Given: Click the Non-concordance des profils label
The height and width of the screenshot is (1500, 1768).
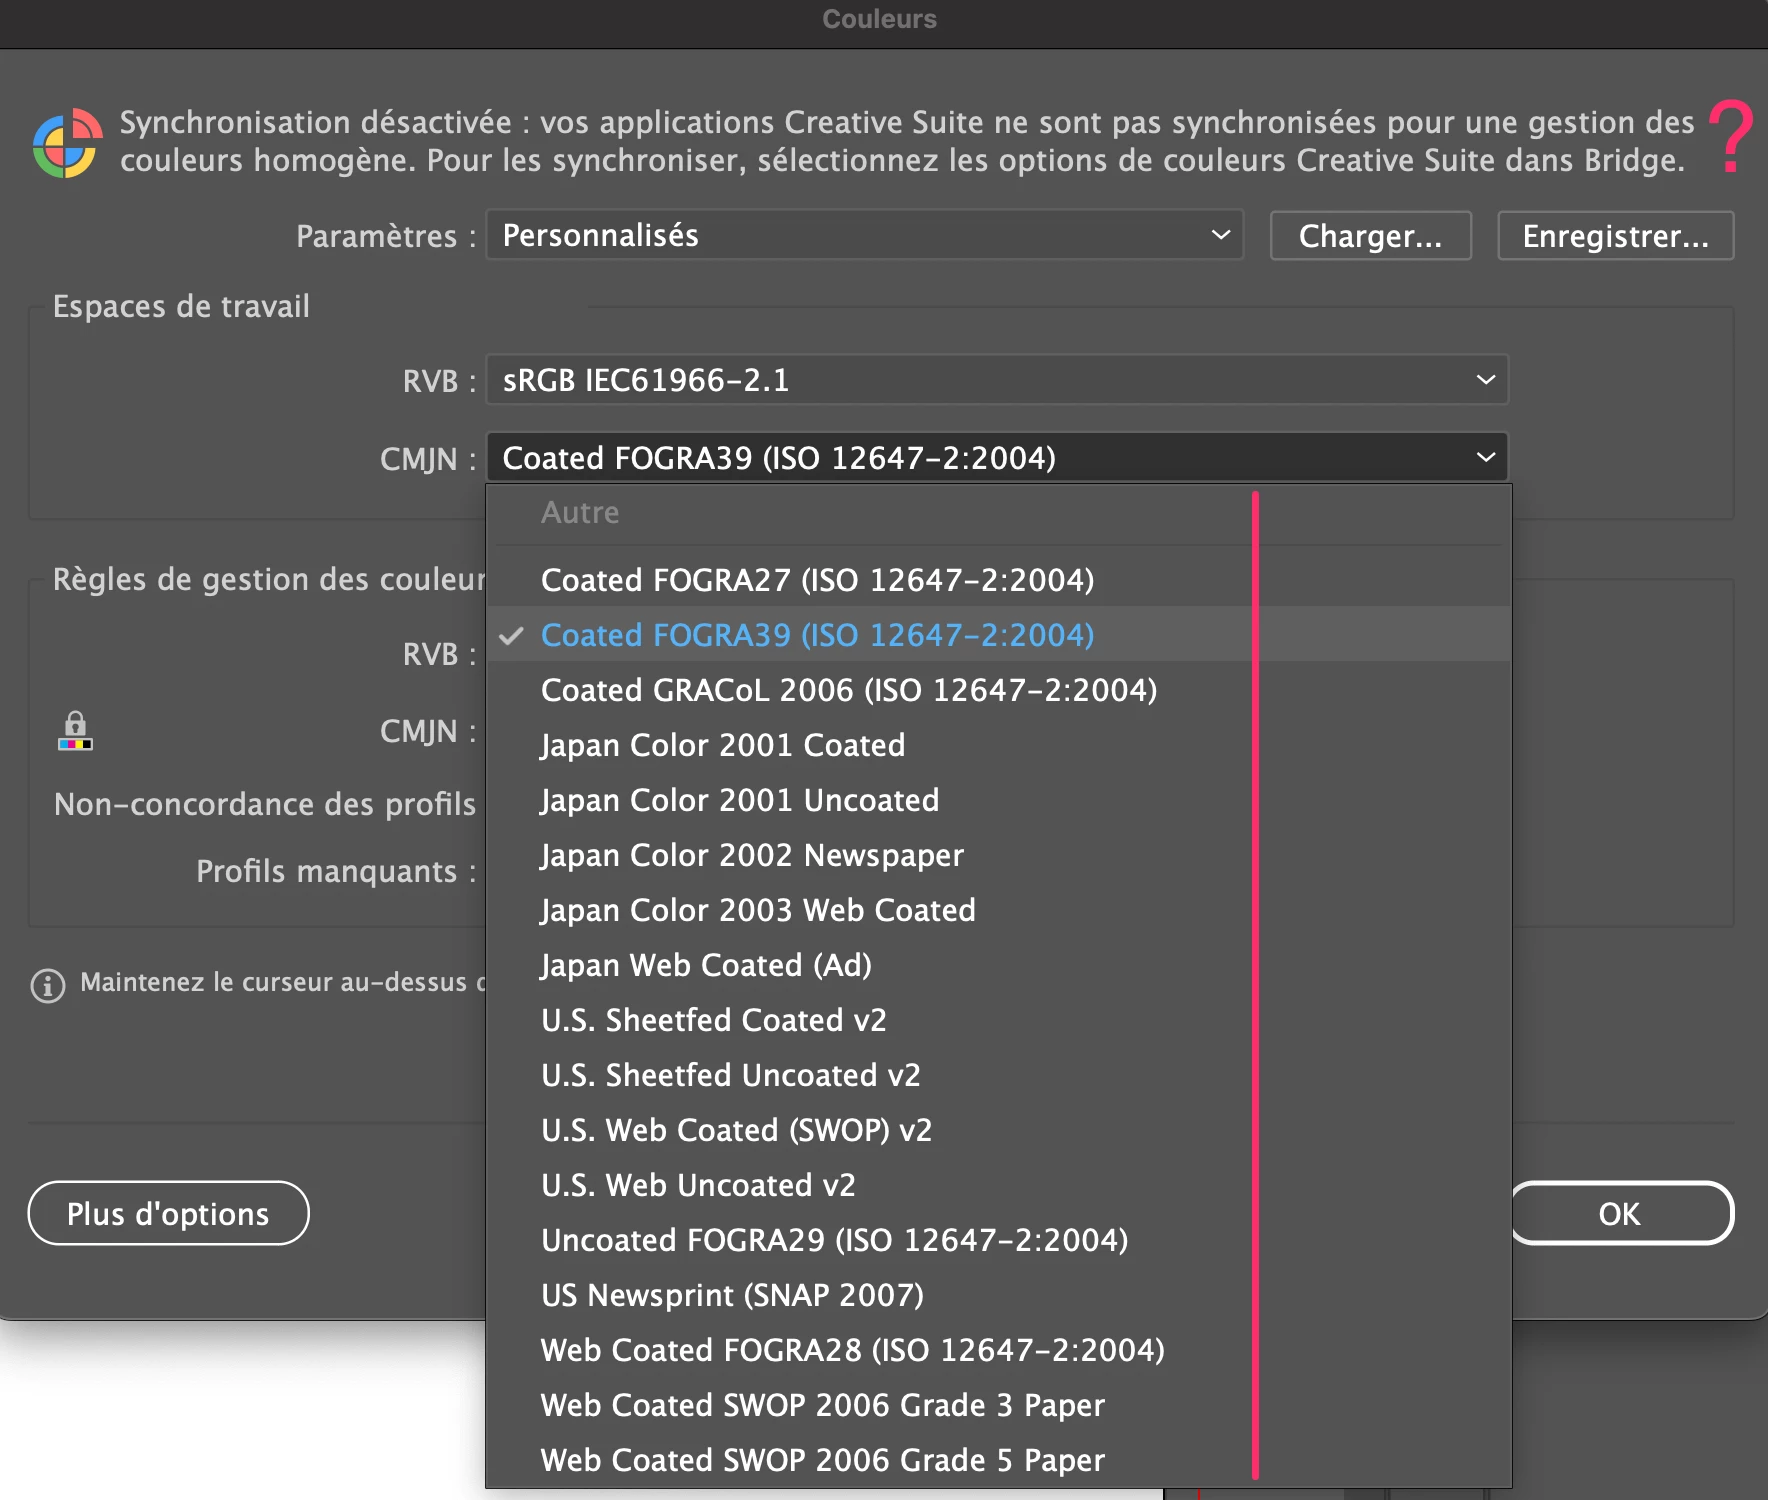Looking at the screenshot, I should coord(265,804).
